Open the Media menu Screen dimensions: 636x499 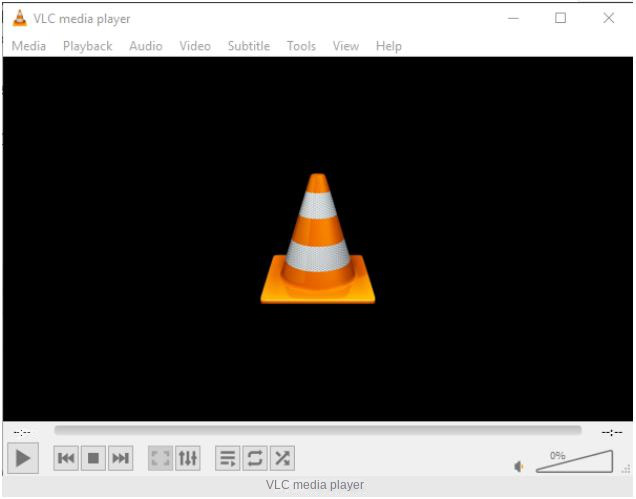click(x=29, y=46)
